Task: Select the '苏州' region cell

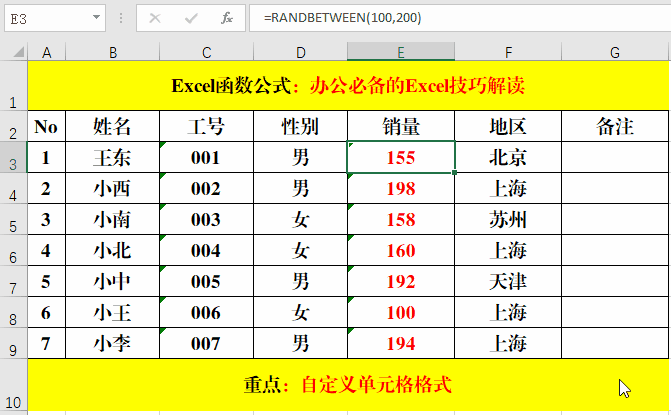Action: point(508,219)
